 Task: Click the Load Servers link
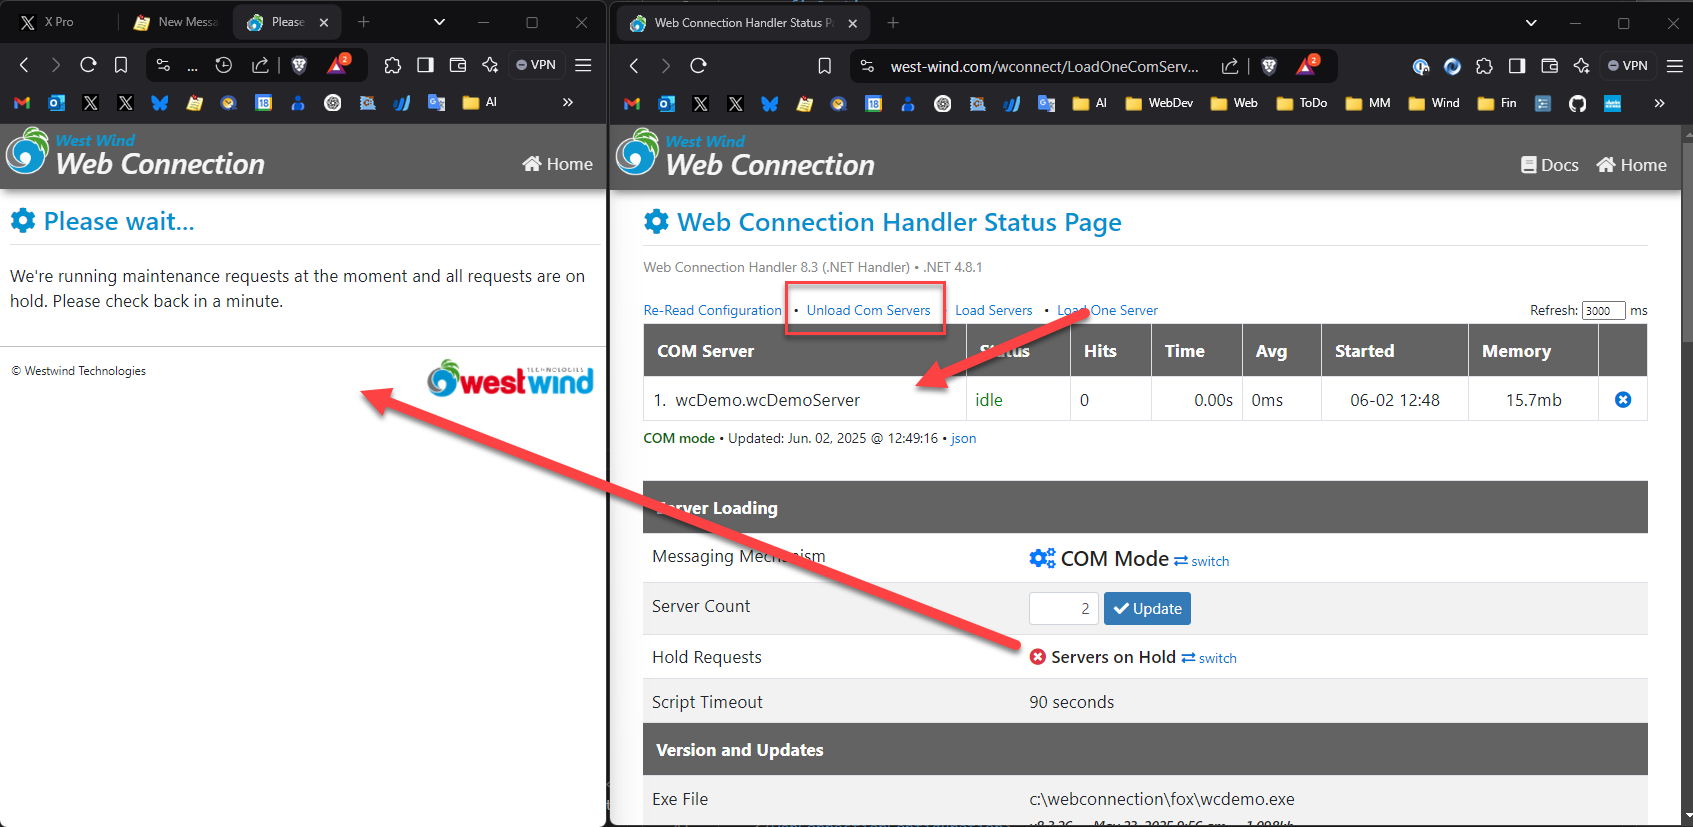(994, 311)
